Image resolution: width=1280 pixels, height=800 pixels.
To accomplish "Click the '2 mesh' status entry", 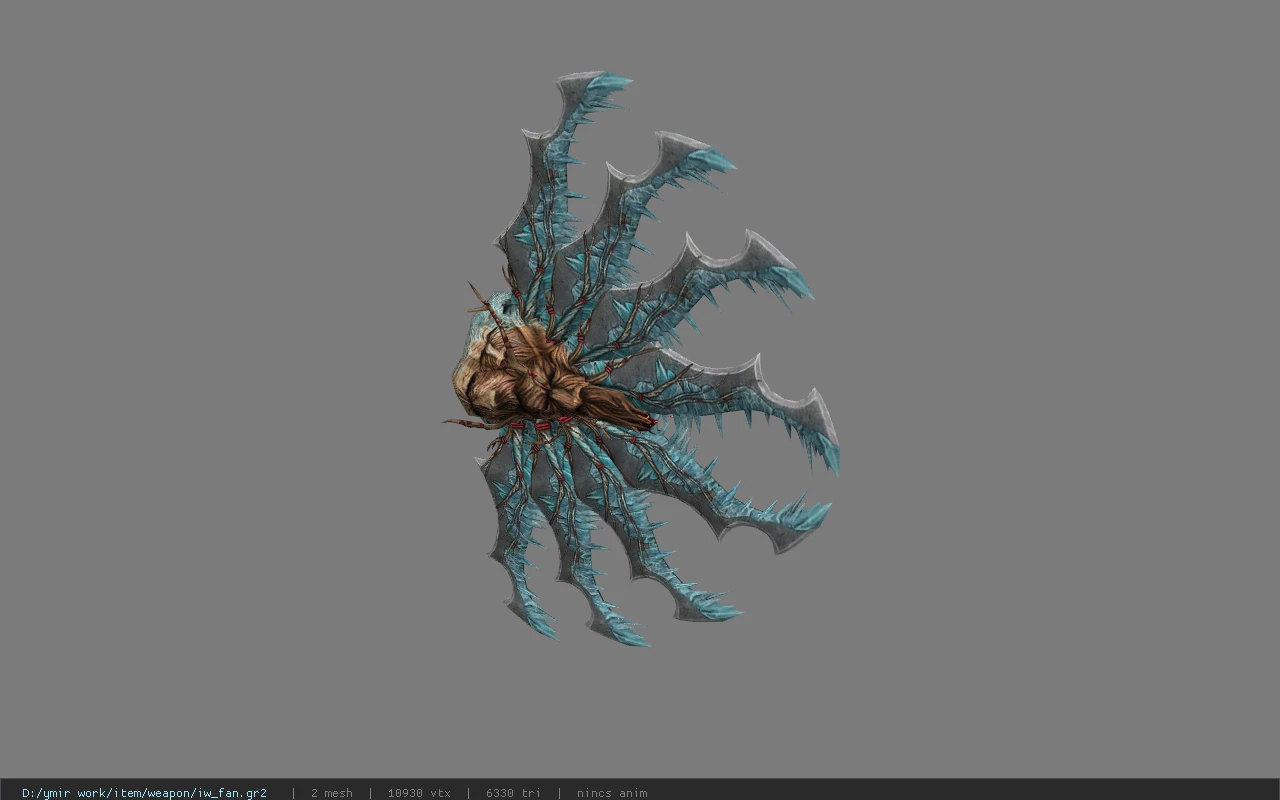I will coord(331,793).
